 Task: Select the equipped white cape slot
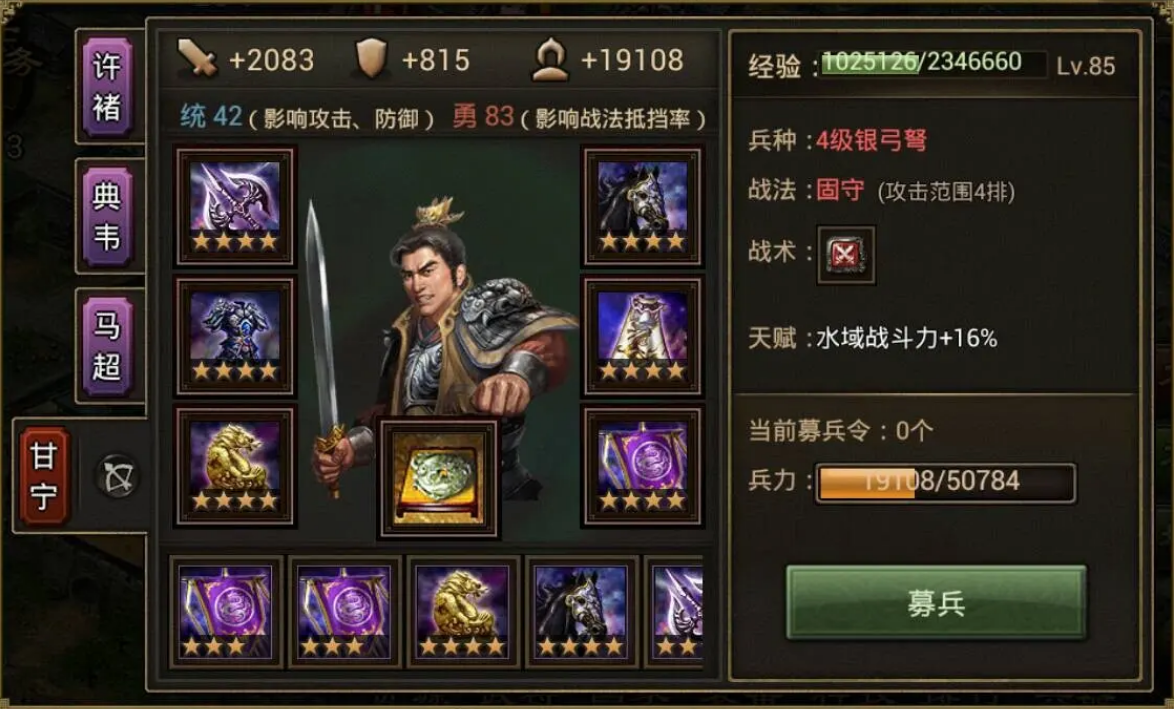(642, 336)
